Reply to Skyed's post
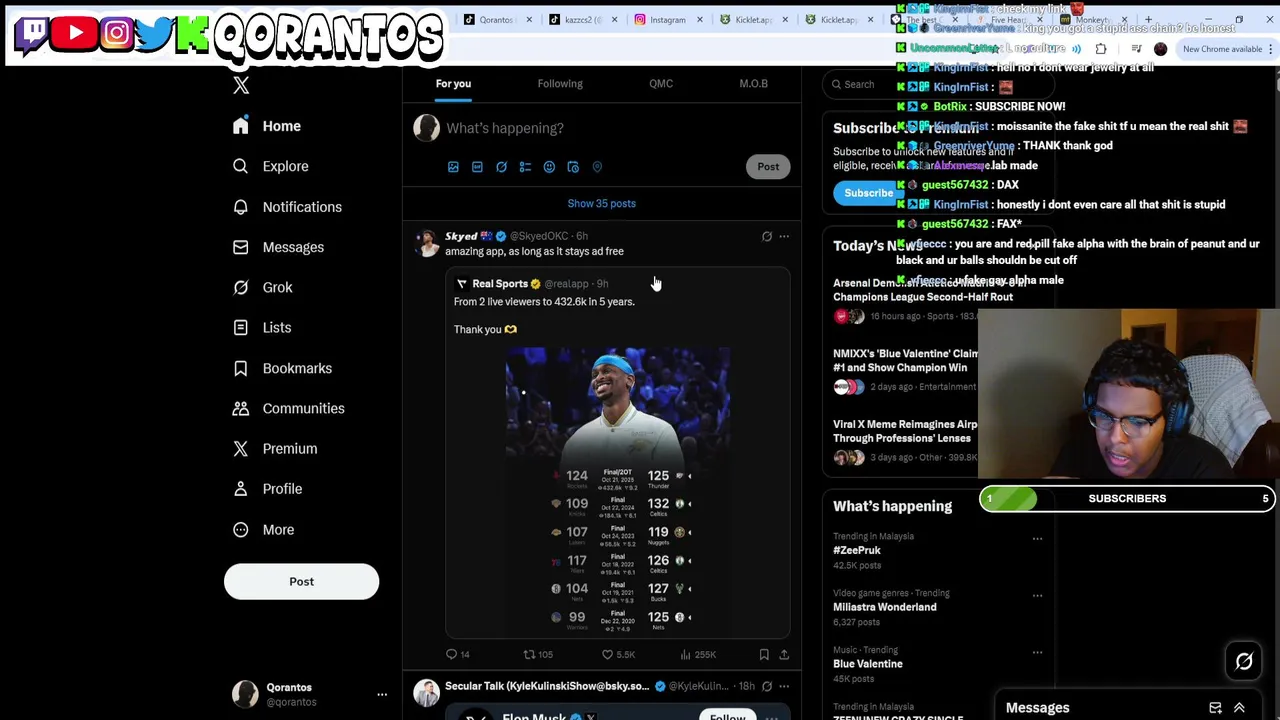 [x=457, y=655]
